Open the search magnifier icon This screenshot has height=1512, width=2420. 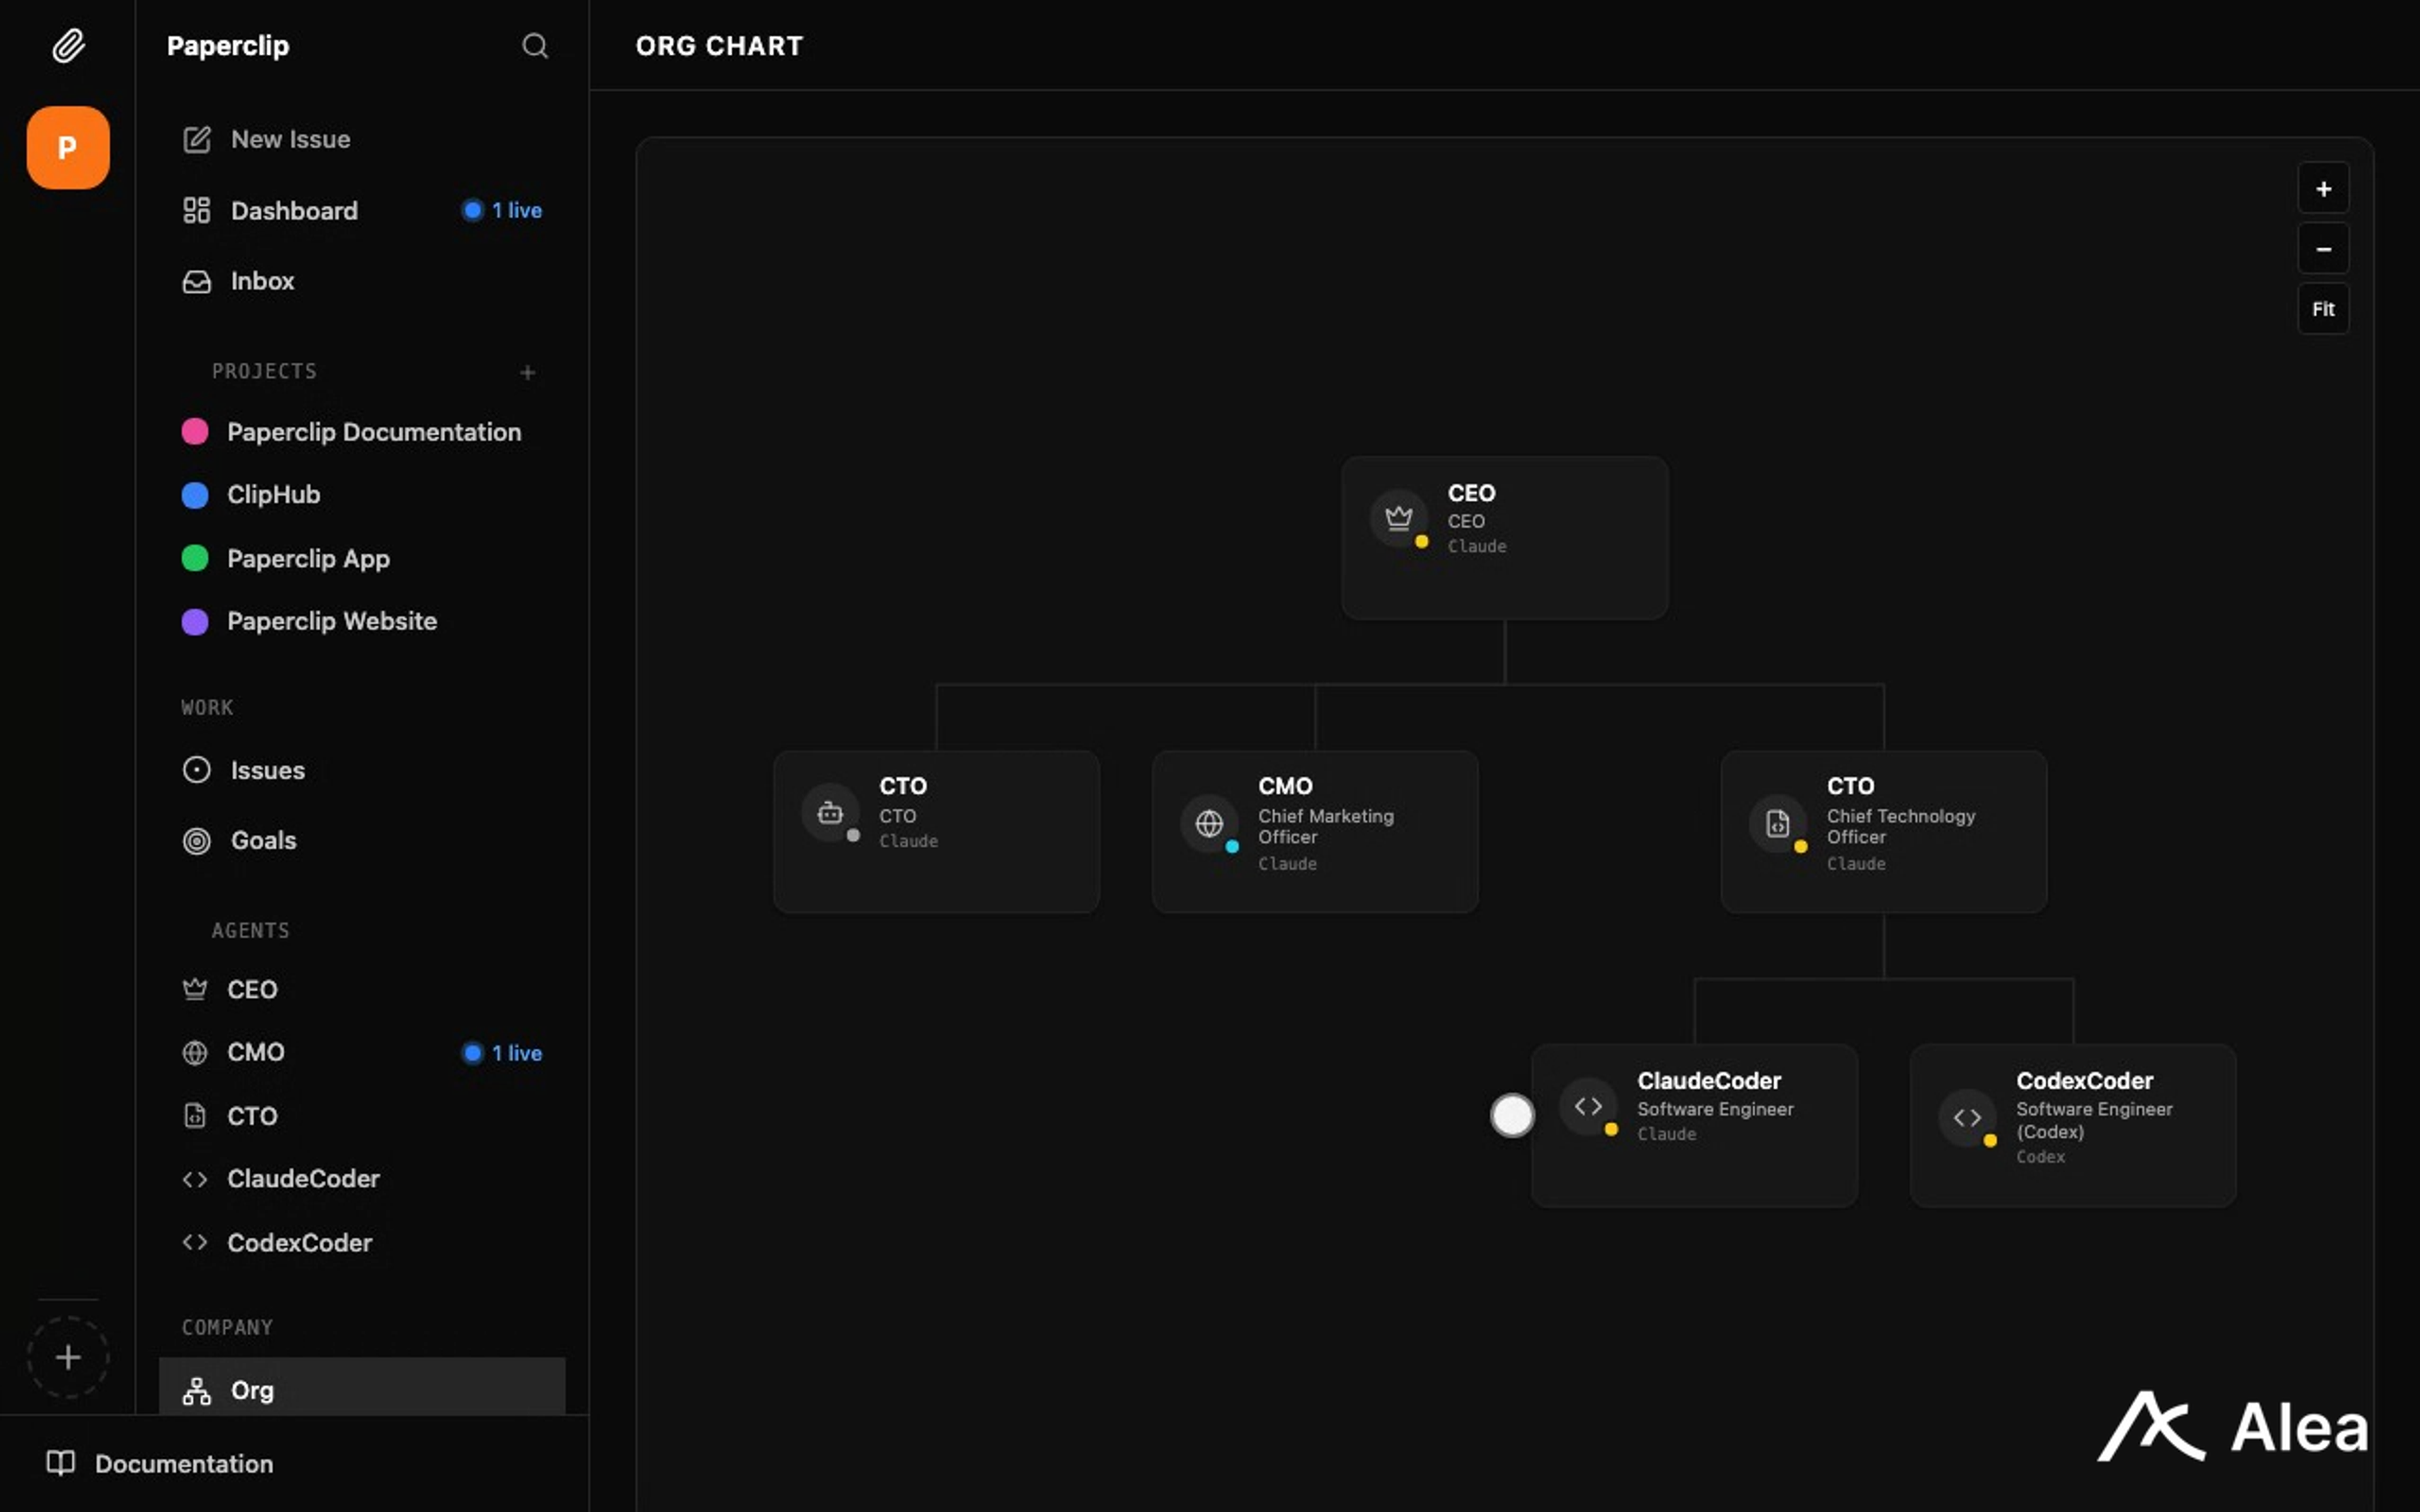[x=535, y=46]
